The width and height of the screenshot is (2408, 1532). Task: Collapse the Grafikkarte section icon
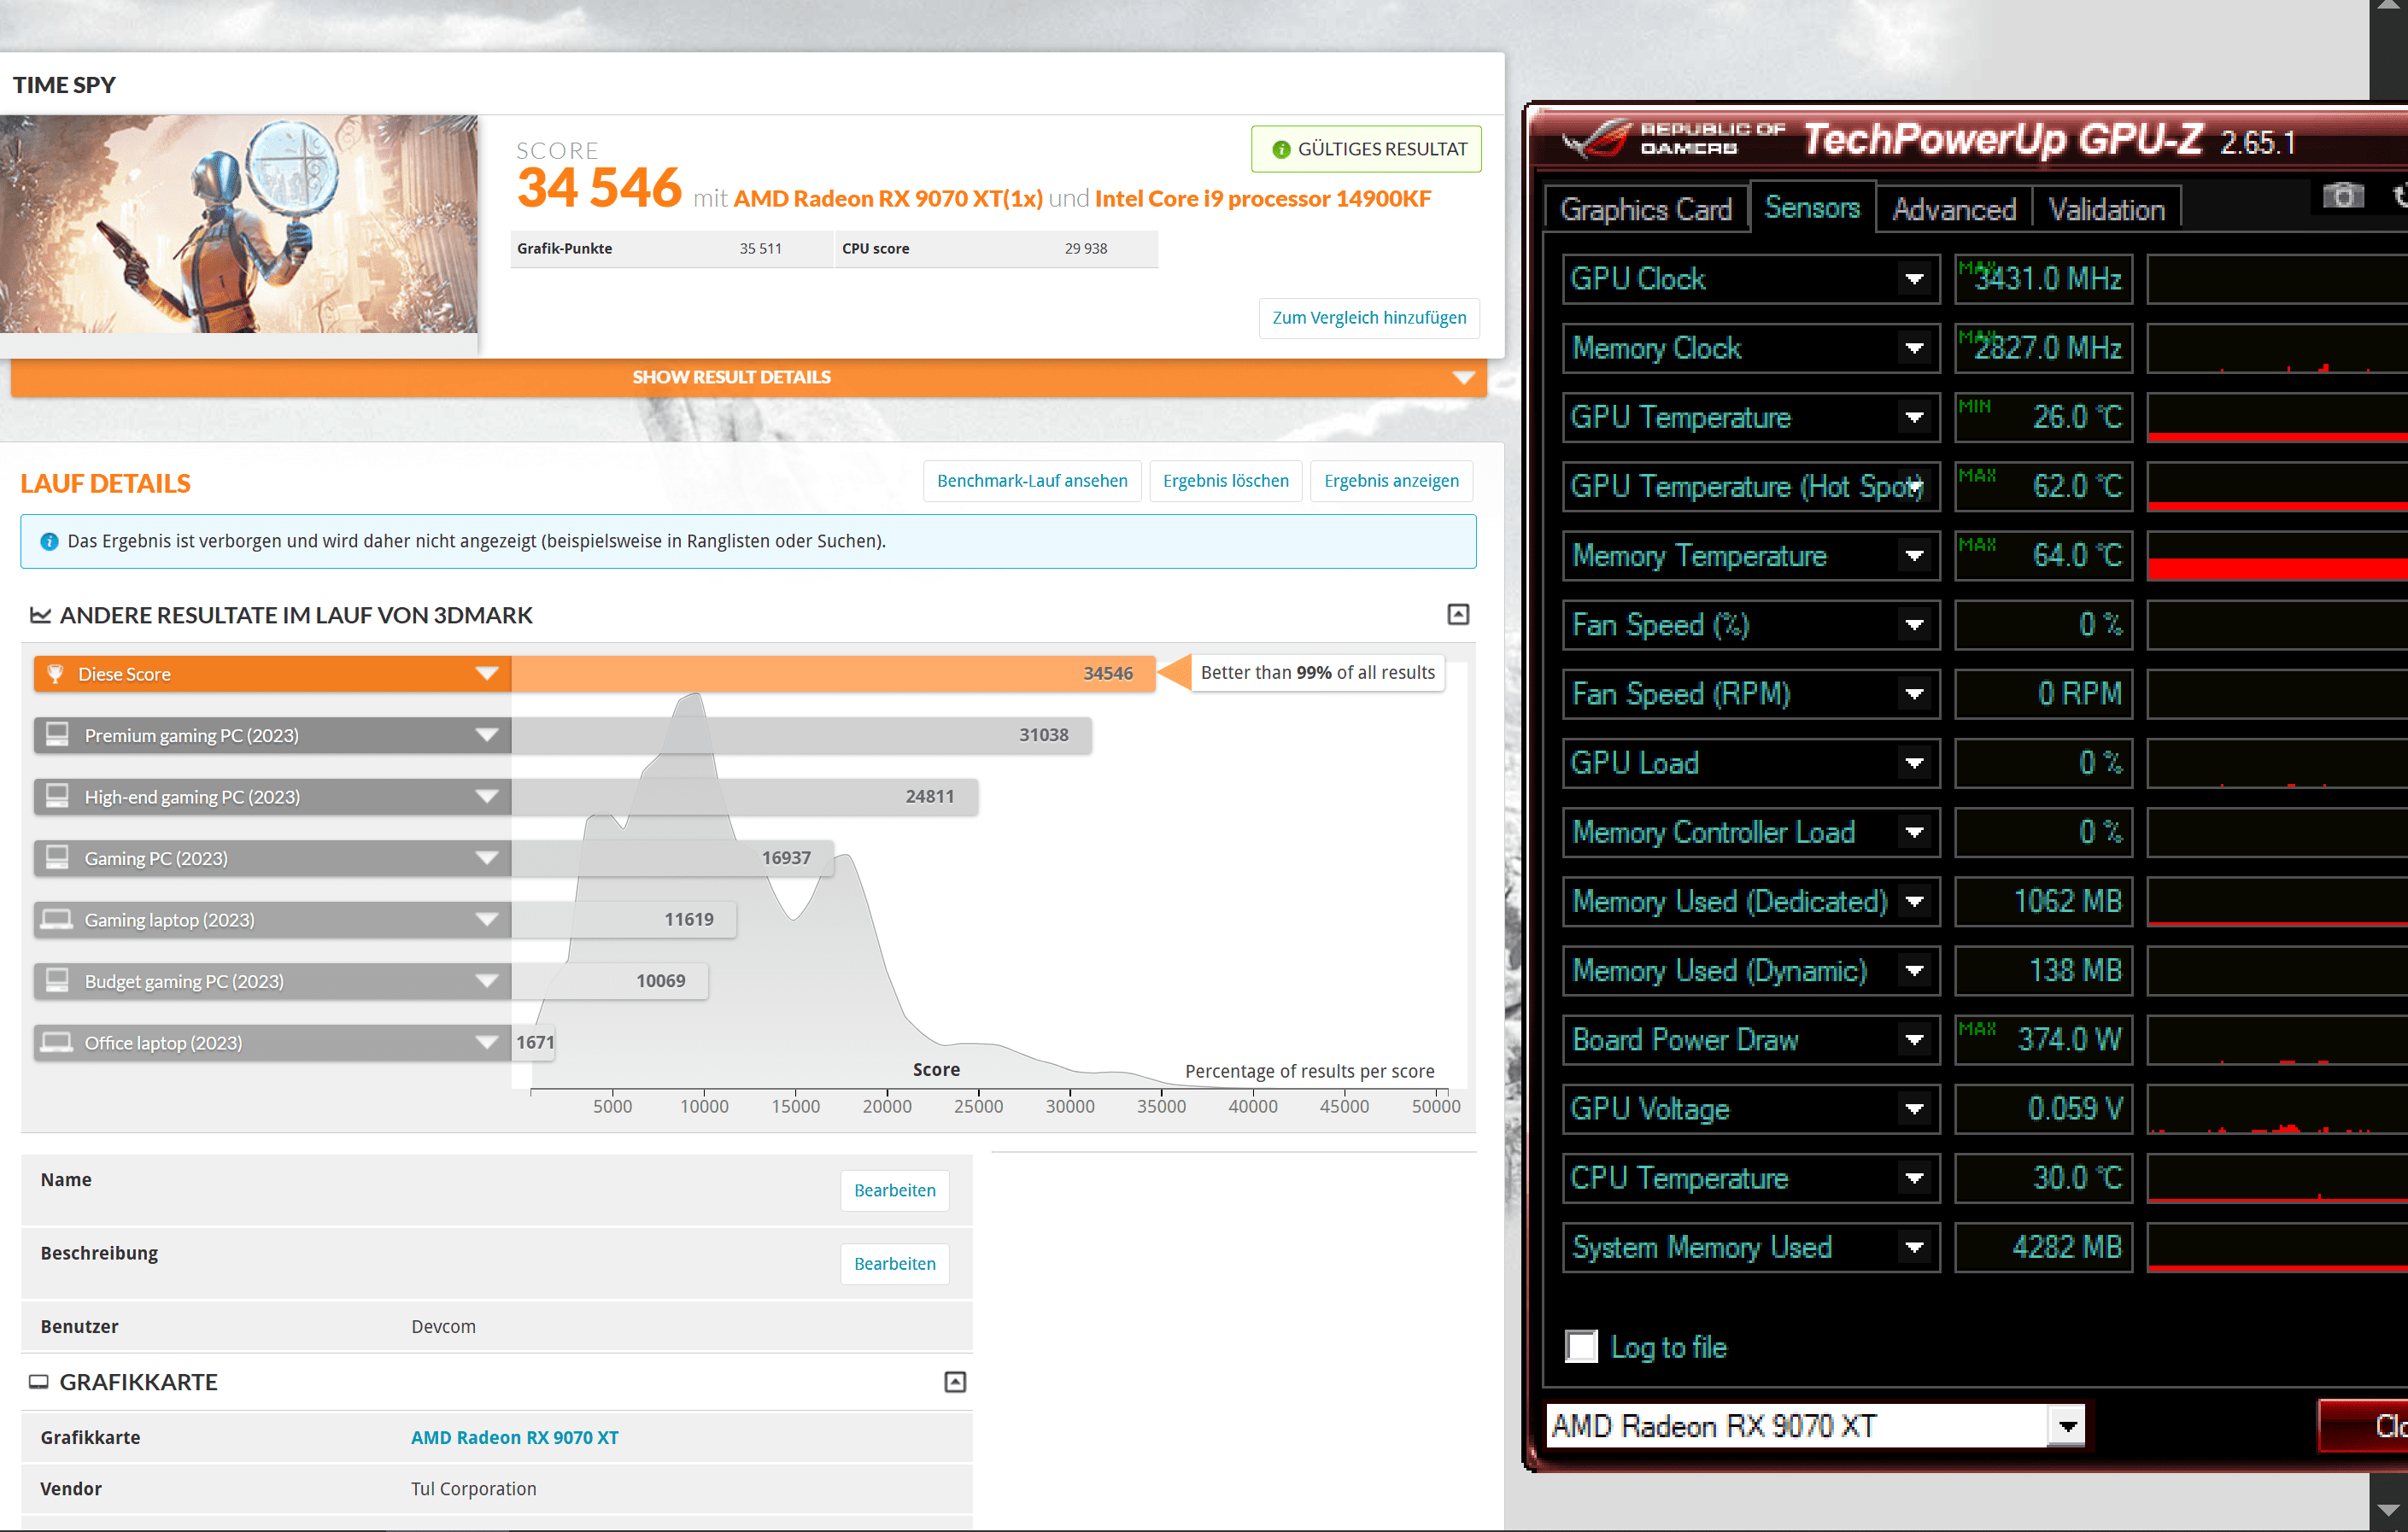[955, 1382]
